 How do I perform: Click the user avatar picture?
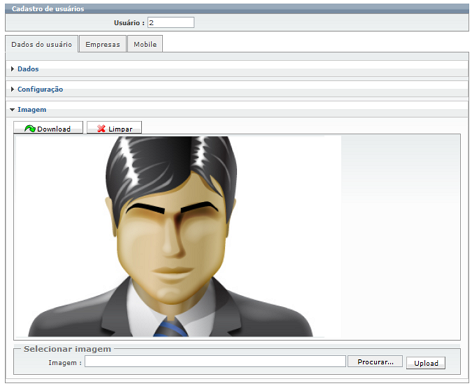(x=170, y=236)
